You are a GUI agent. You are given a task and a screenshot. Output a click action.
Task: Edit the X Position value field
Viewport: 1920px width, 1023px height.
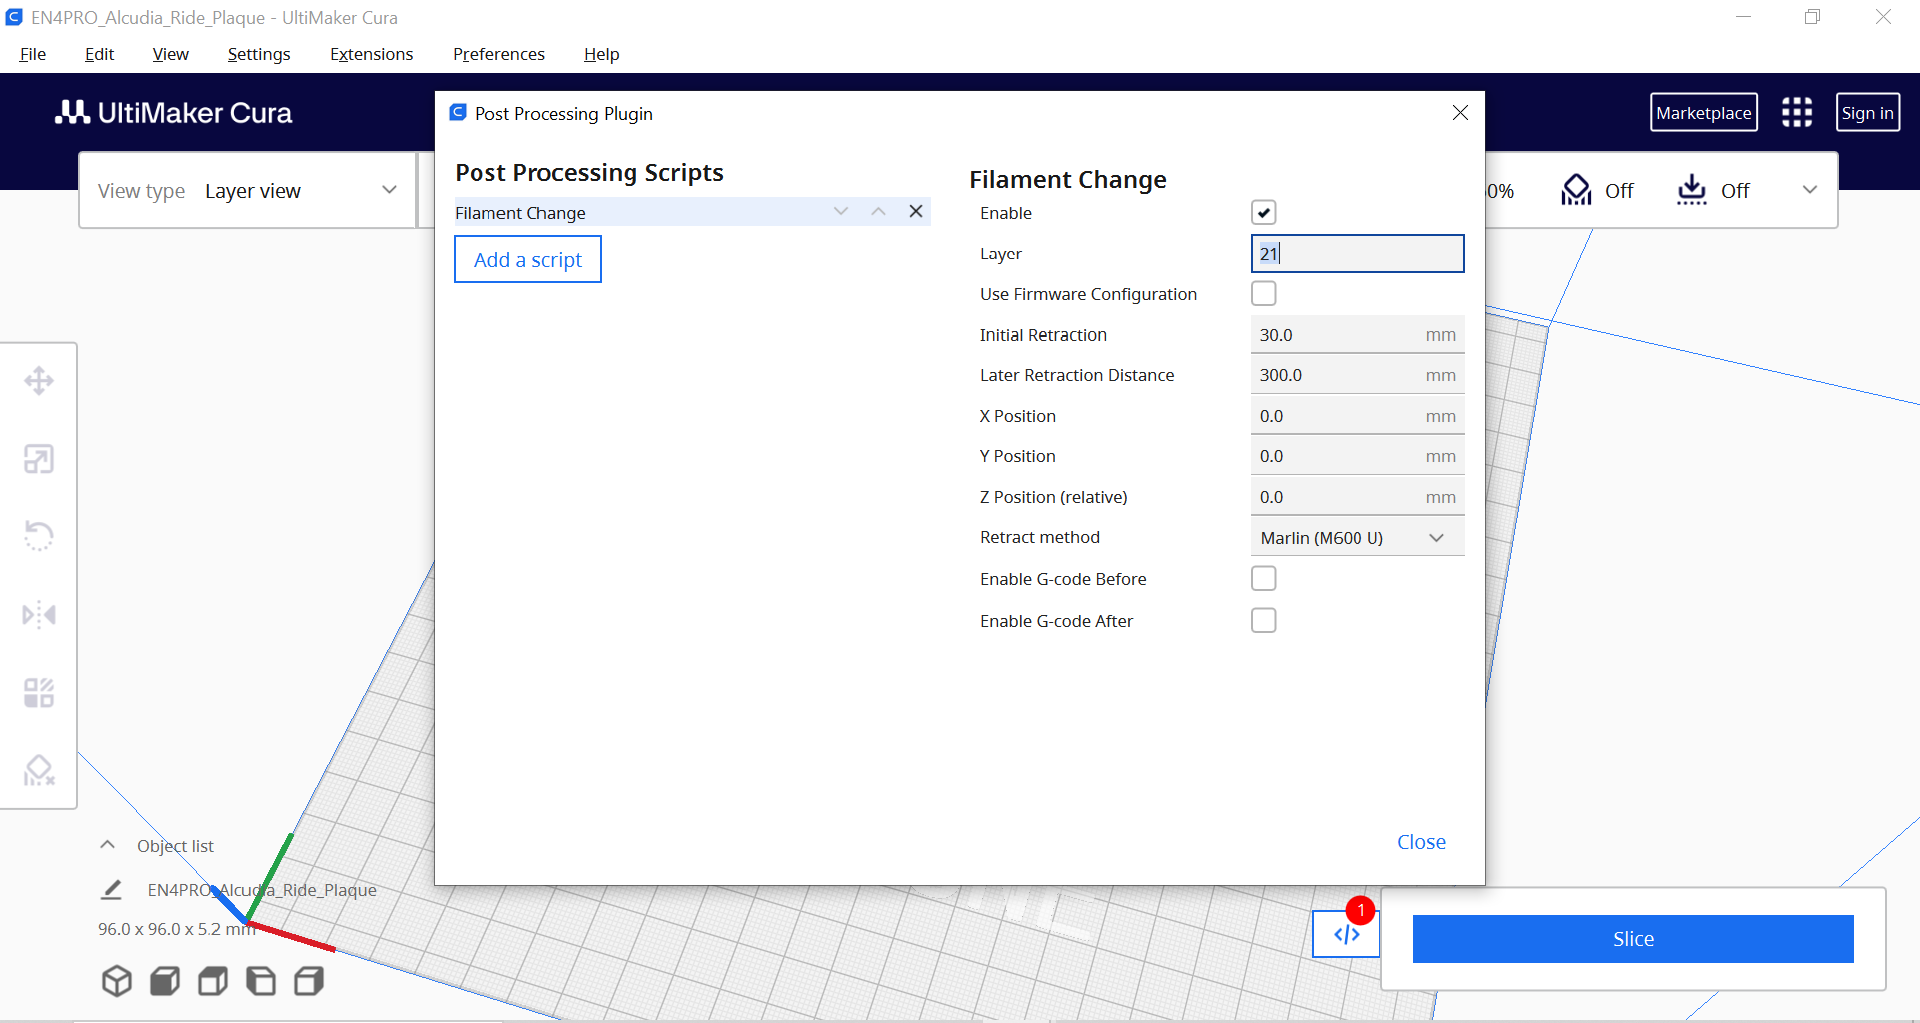(1357, 415)
